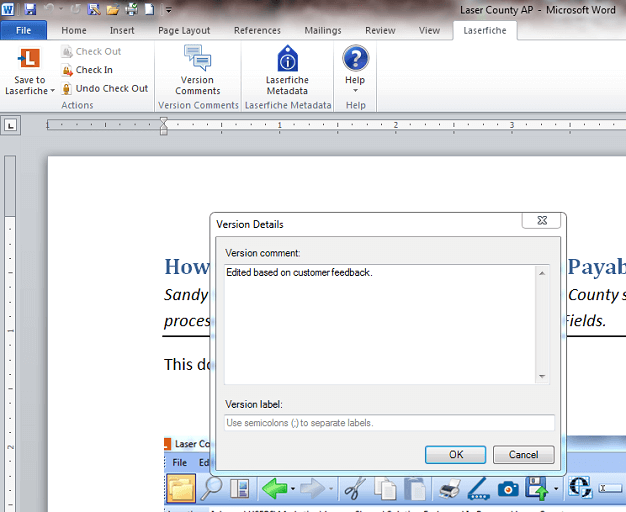Click the Version label input field
Viewport: 626px width, 512px height.
tap(389, 423)
